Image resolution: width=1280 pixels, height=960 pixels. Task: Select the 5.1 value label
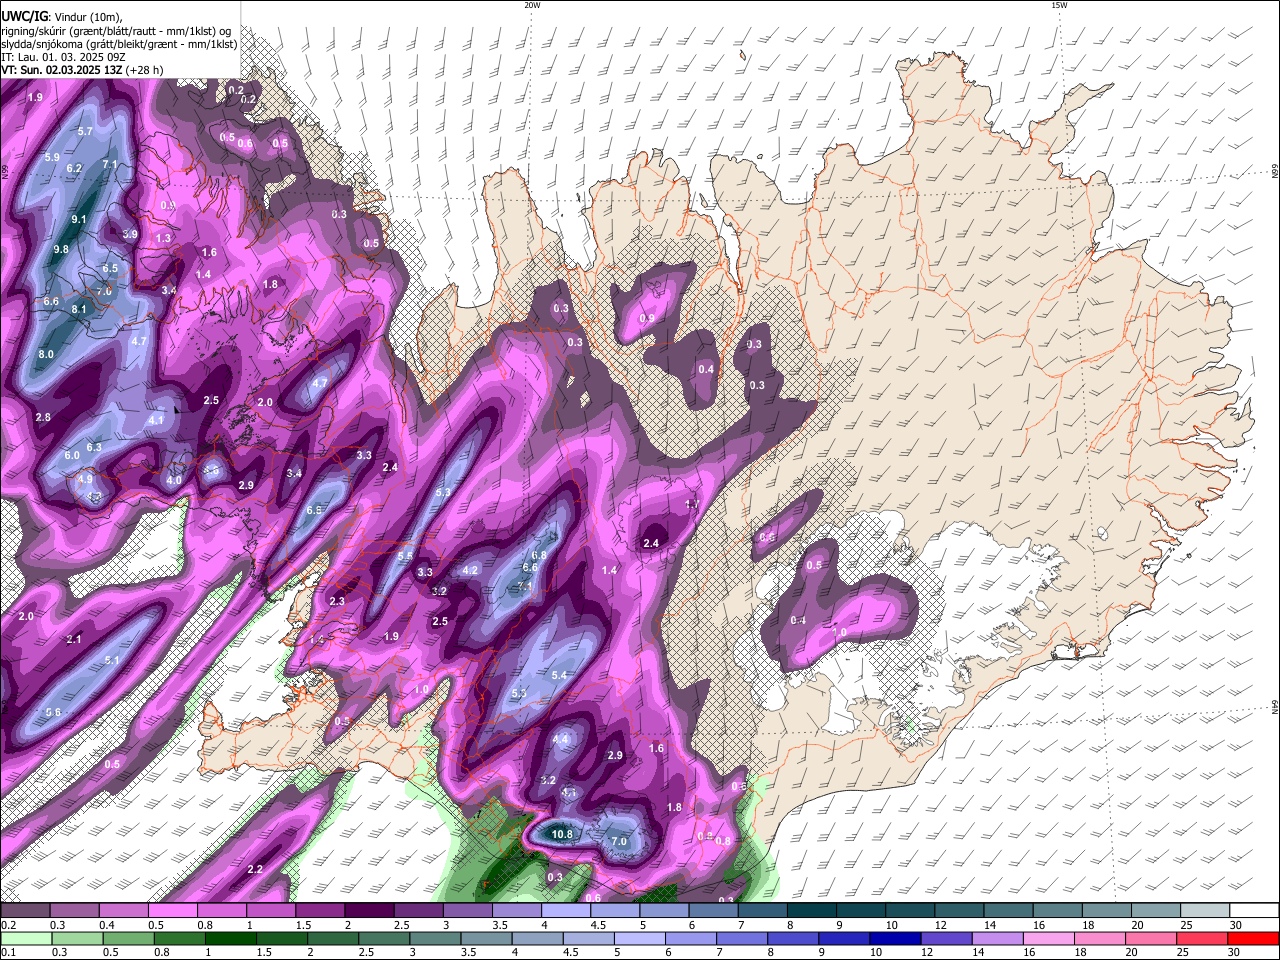(112, 660)
